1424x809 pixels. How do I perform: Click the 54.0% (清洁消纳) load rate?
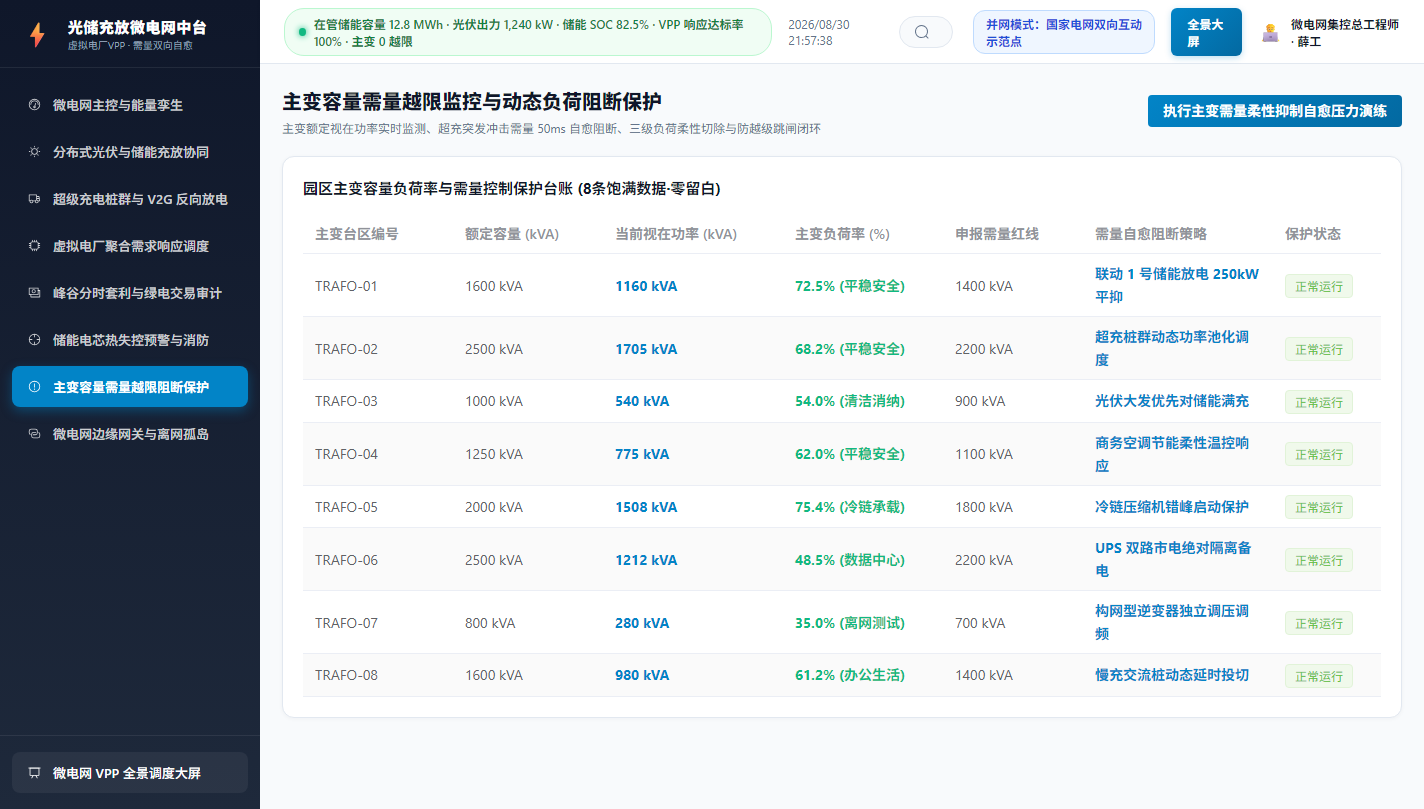(850, 401)
